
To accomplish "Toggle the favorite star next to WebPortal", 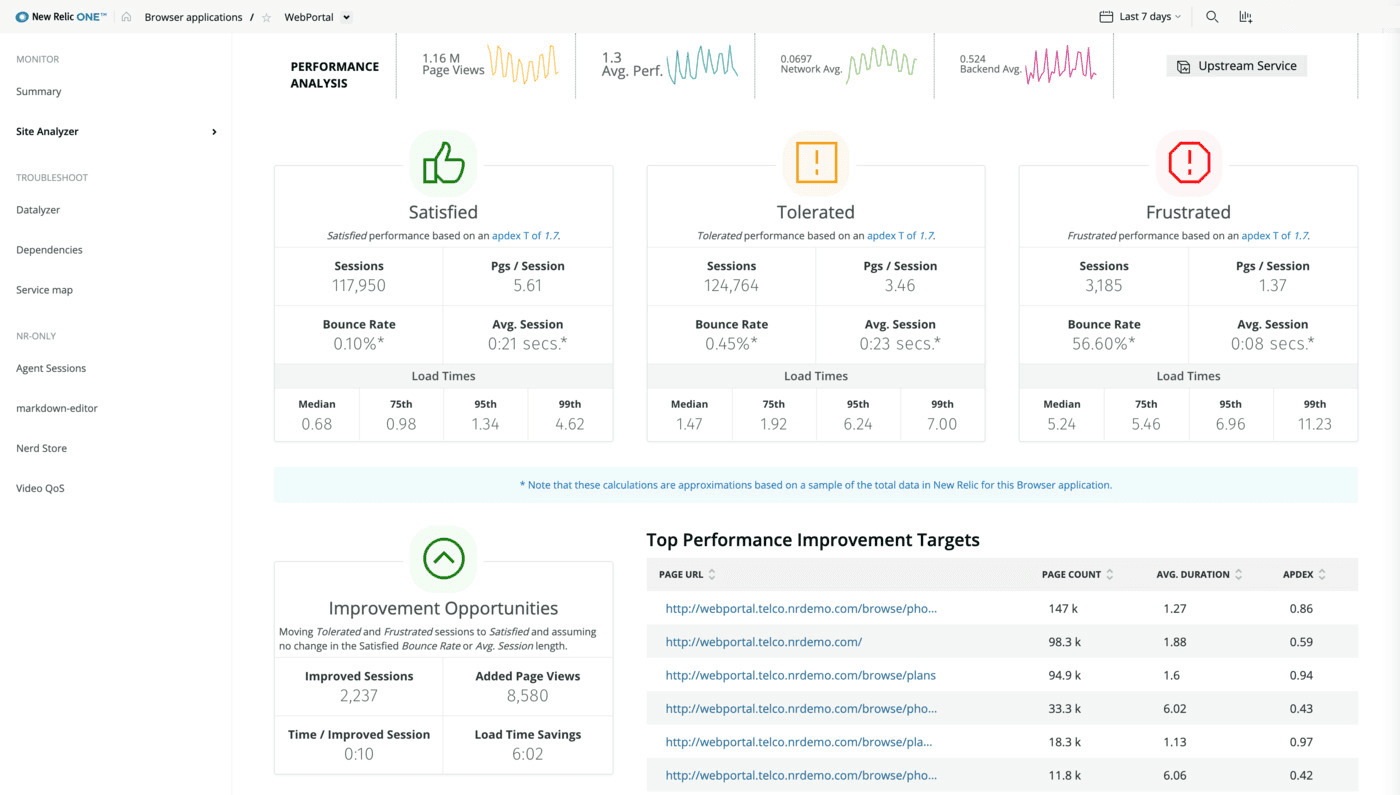I will [264, 16].
